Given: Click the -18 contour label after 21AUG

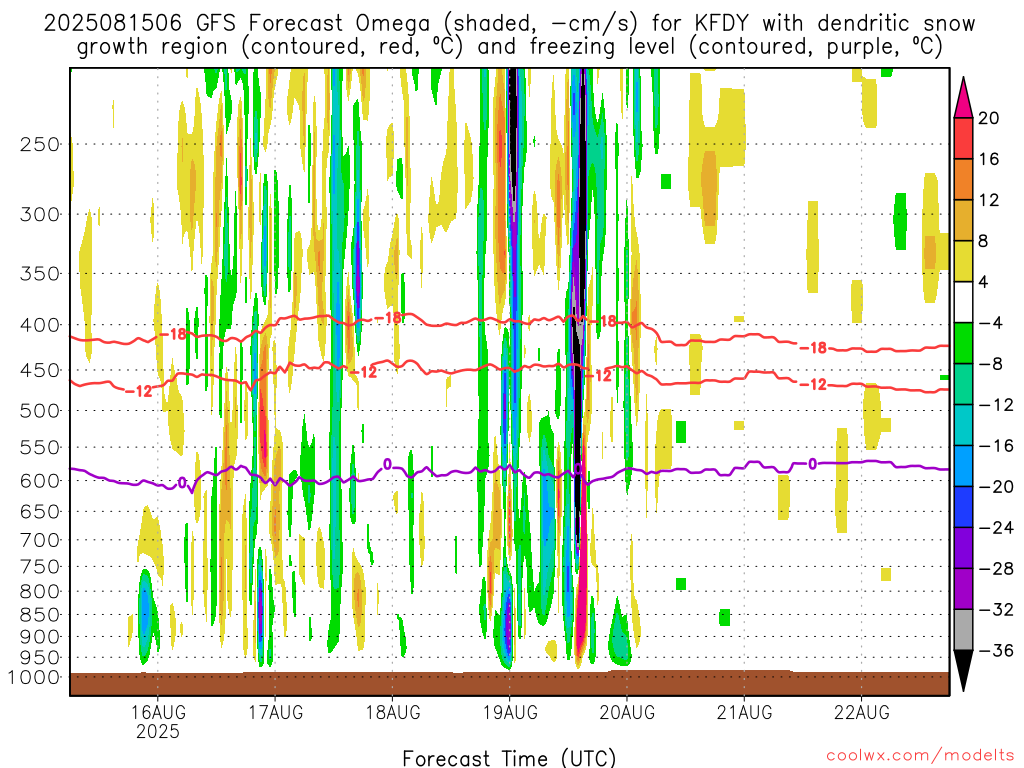Looking at the screenshot, I should point(813,348).
